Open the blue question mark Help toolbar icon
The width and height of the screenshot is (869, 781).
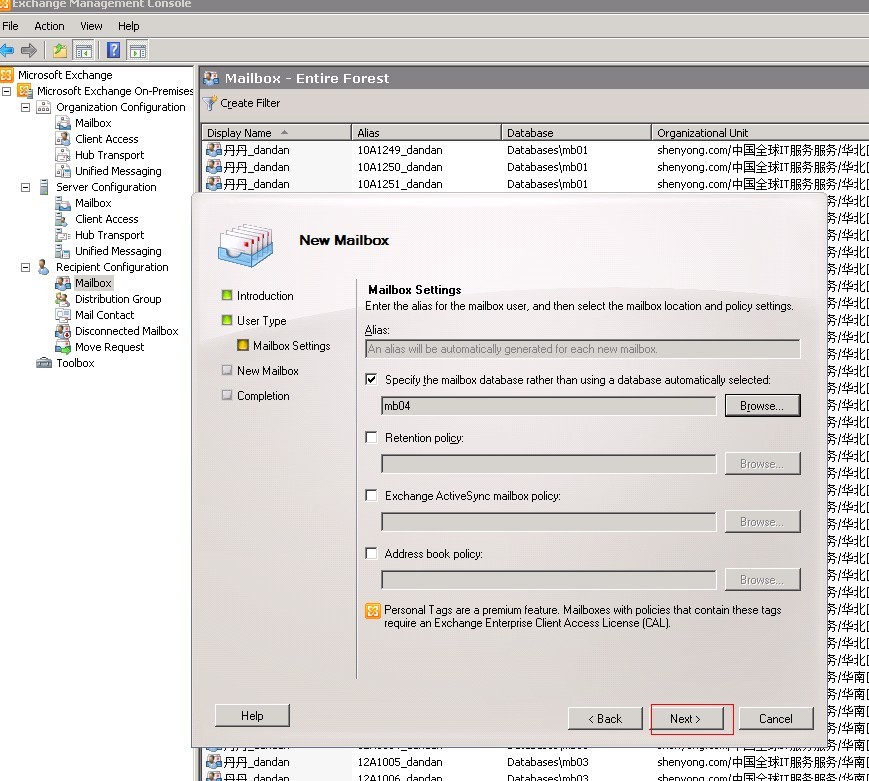click(113, 50)
